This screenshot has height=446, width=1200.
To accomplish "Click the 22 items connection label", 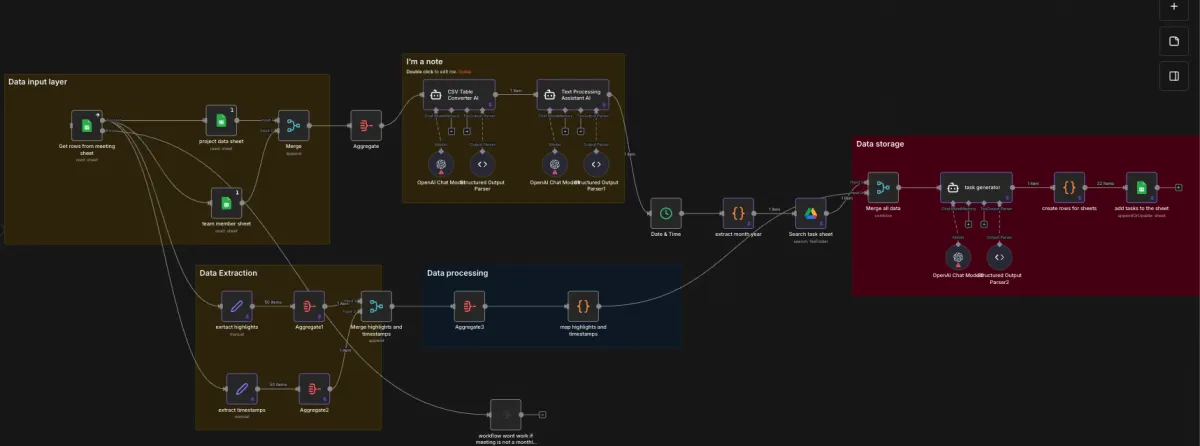I will tap(1105, 182).
